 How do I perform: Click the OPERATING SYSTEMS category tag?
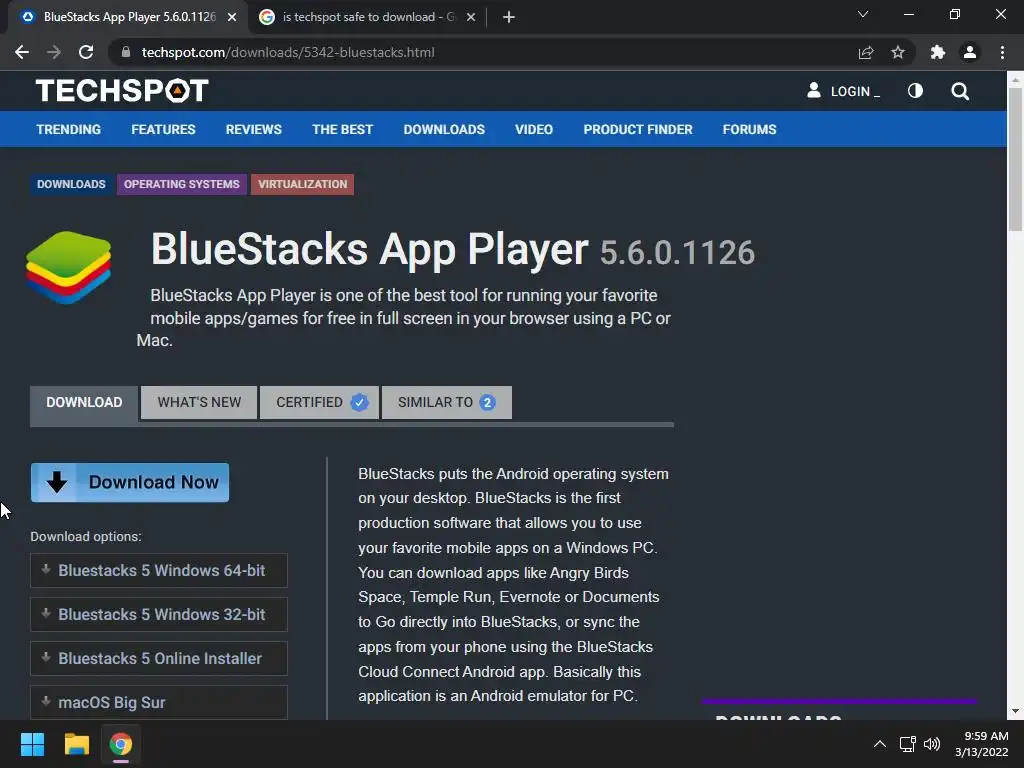coord(182,184)
